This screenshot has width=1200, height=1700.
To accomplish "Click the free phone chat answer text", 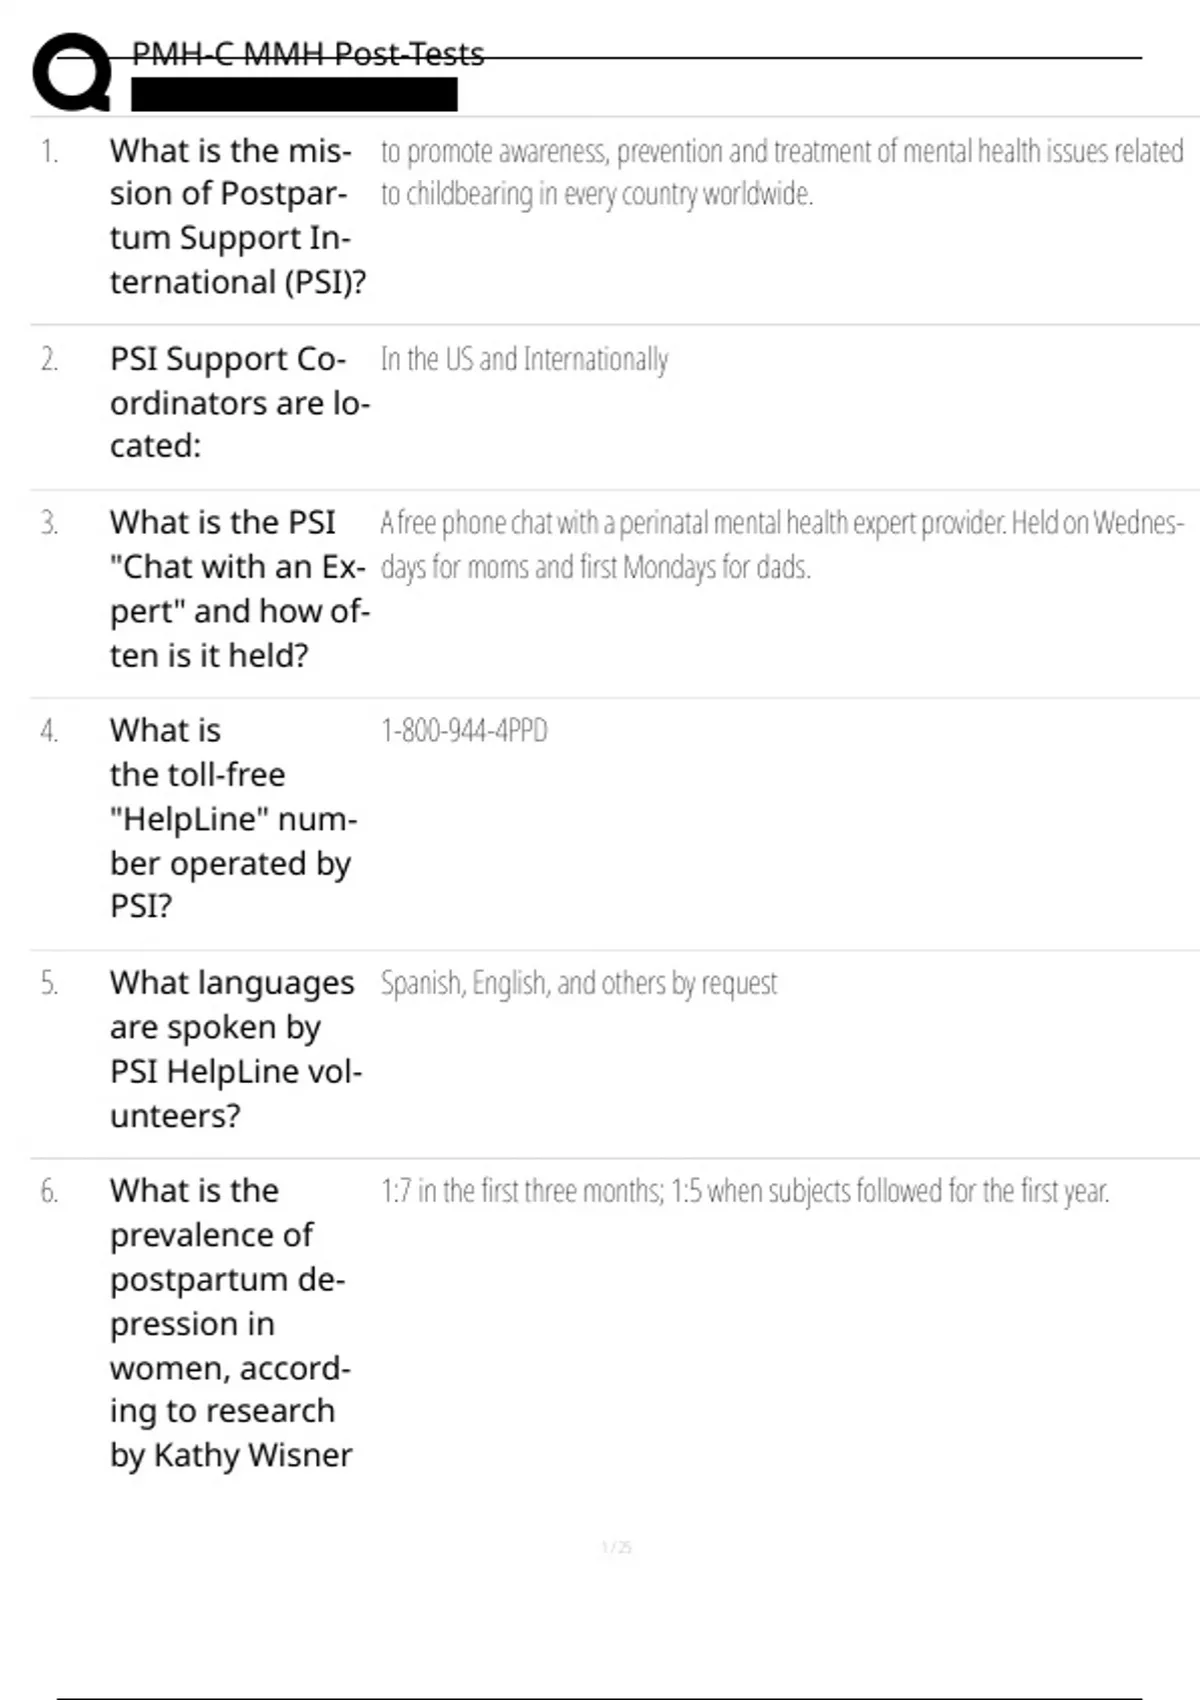I will (x=781, y=544).
